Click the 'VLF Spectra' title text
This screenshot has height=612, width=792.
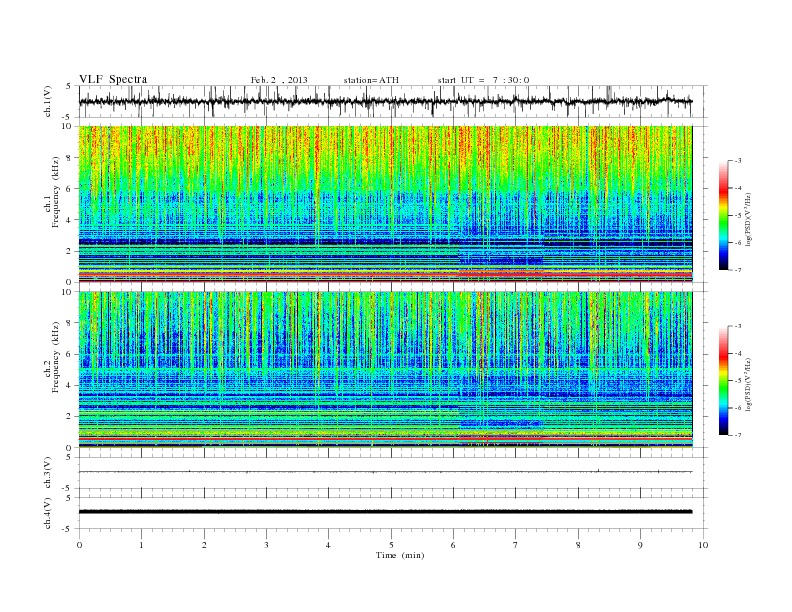coord(113,79)
